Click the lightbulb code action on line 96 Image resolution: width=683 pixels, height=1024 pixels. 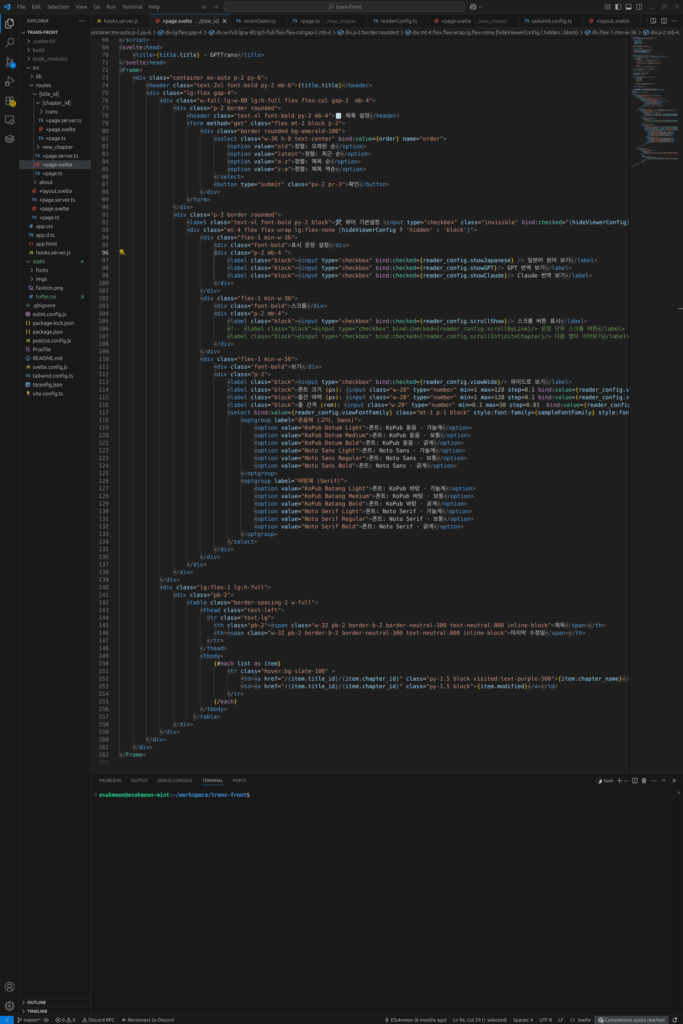tap(122, 252)
